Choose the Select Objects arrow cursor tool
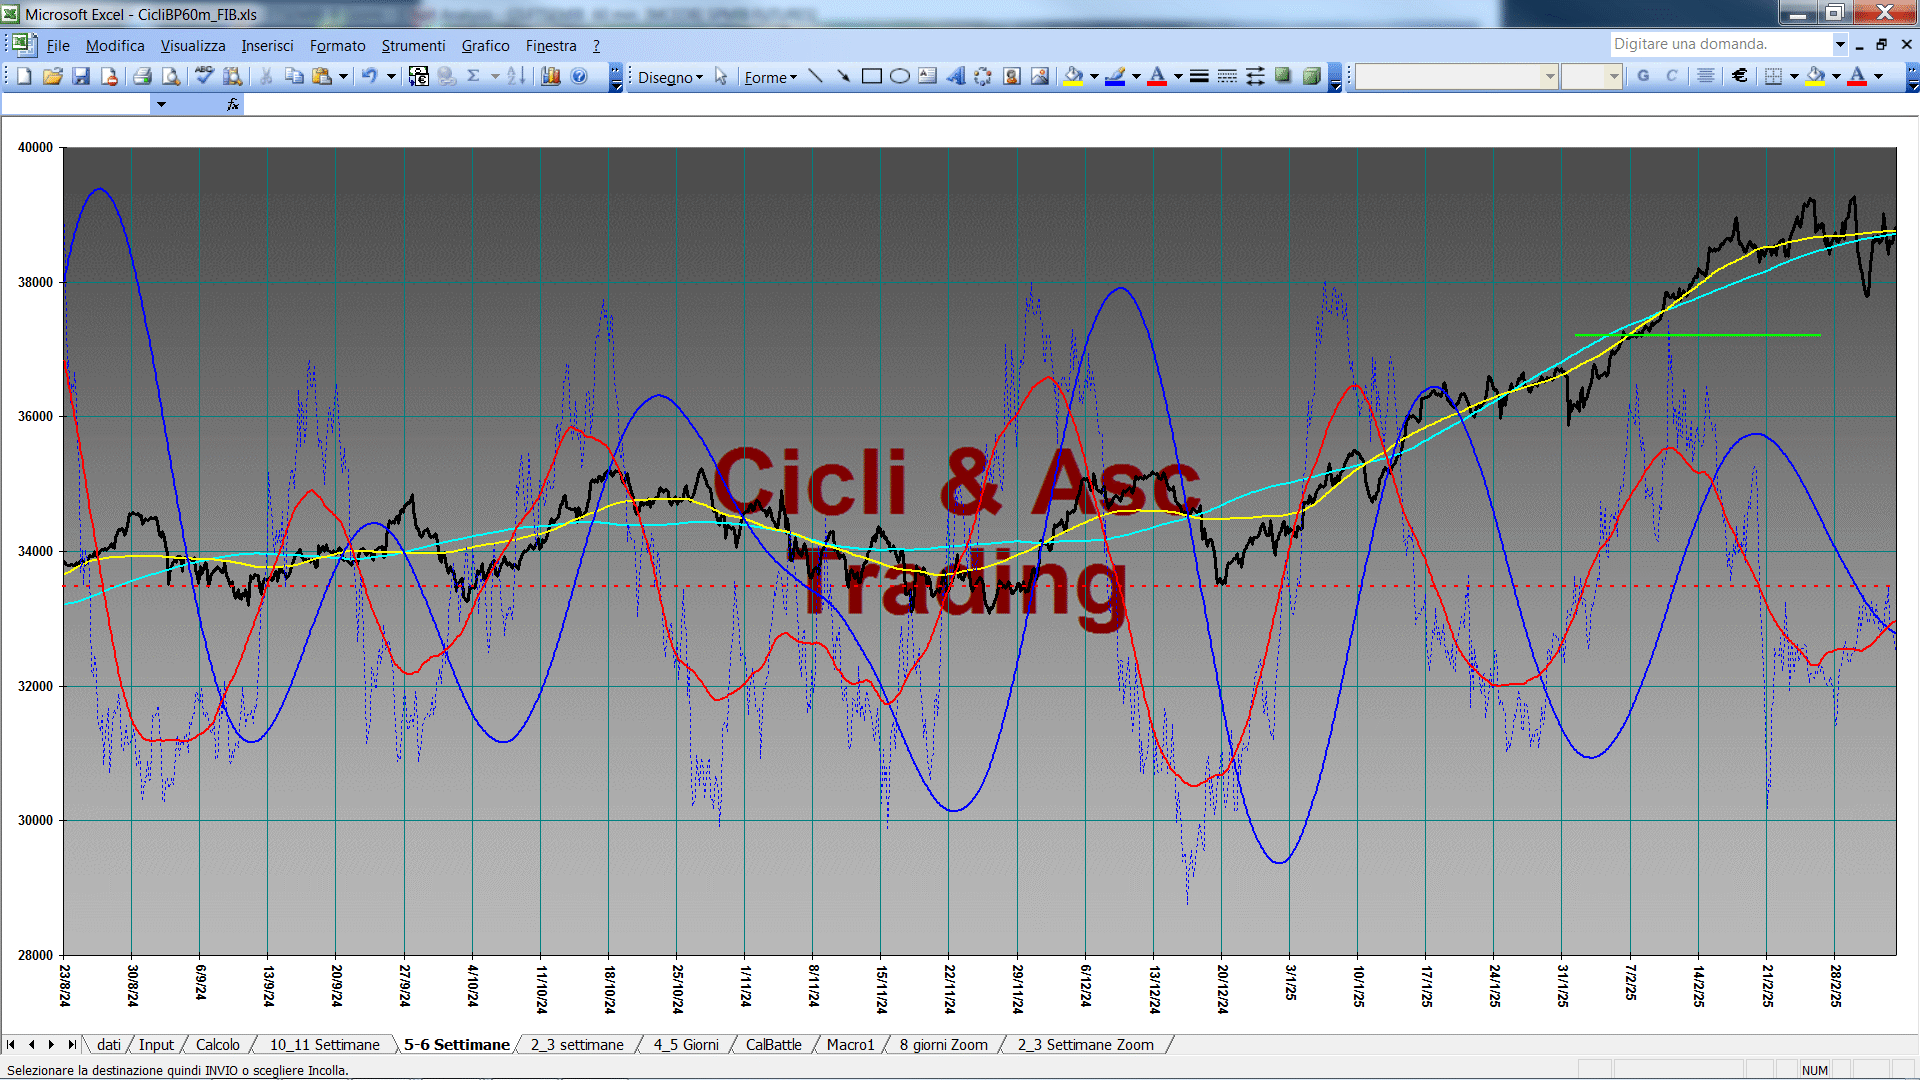The image size is (1920, 1080). click(721, 77)
